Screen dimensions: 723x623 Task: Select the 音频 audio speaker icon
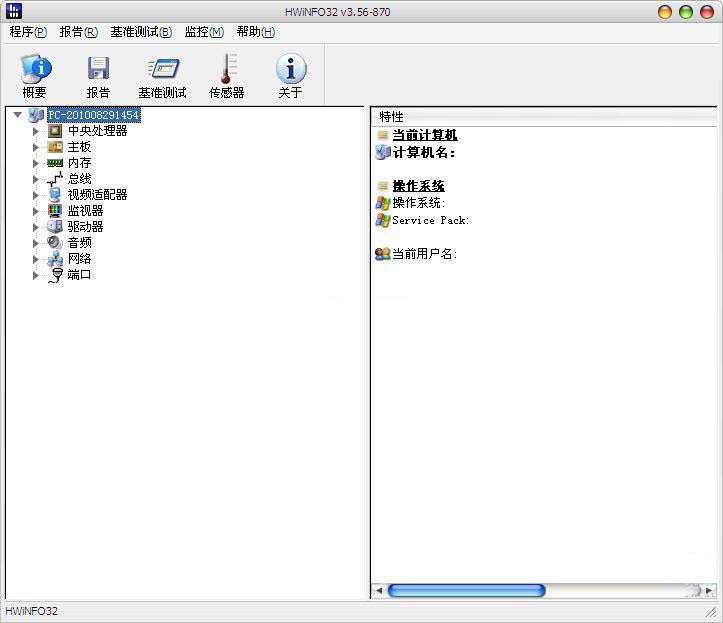[x=55, y=243]
